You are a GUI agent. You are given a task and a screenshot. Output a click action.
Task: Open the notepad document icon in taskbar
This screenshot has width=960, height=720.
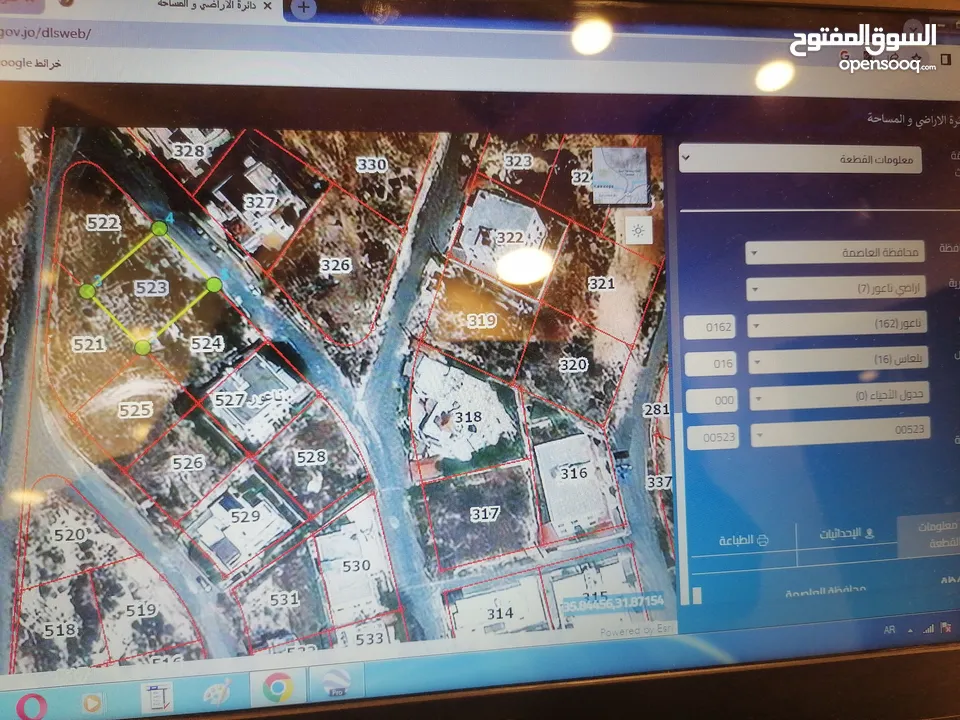156,698
